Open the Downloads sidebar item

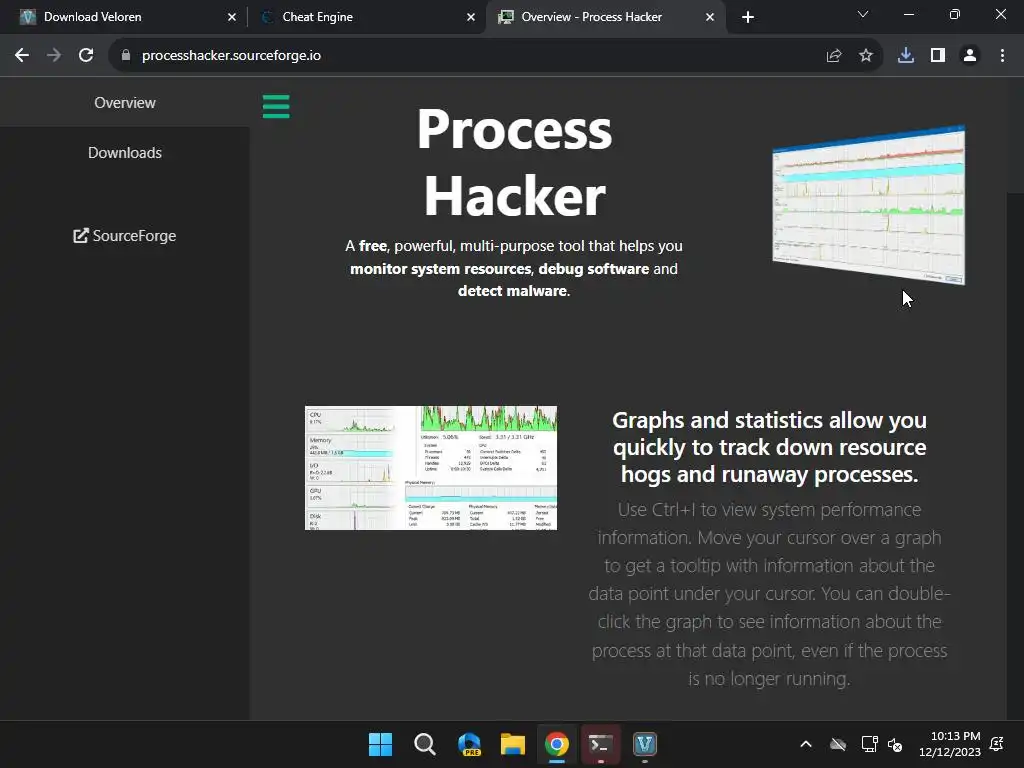125,152
